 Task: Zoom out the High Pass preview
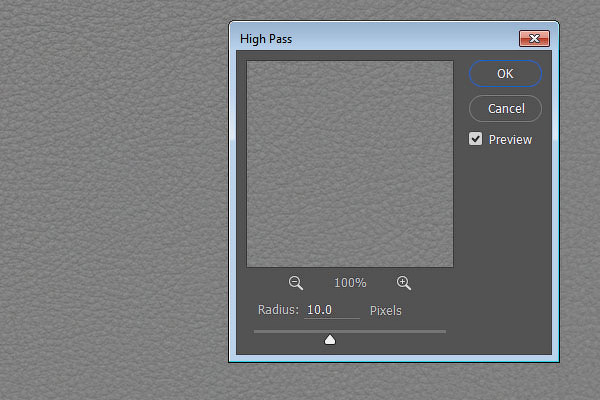pos(296,283)
